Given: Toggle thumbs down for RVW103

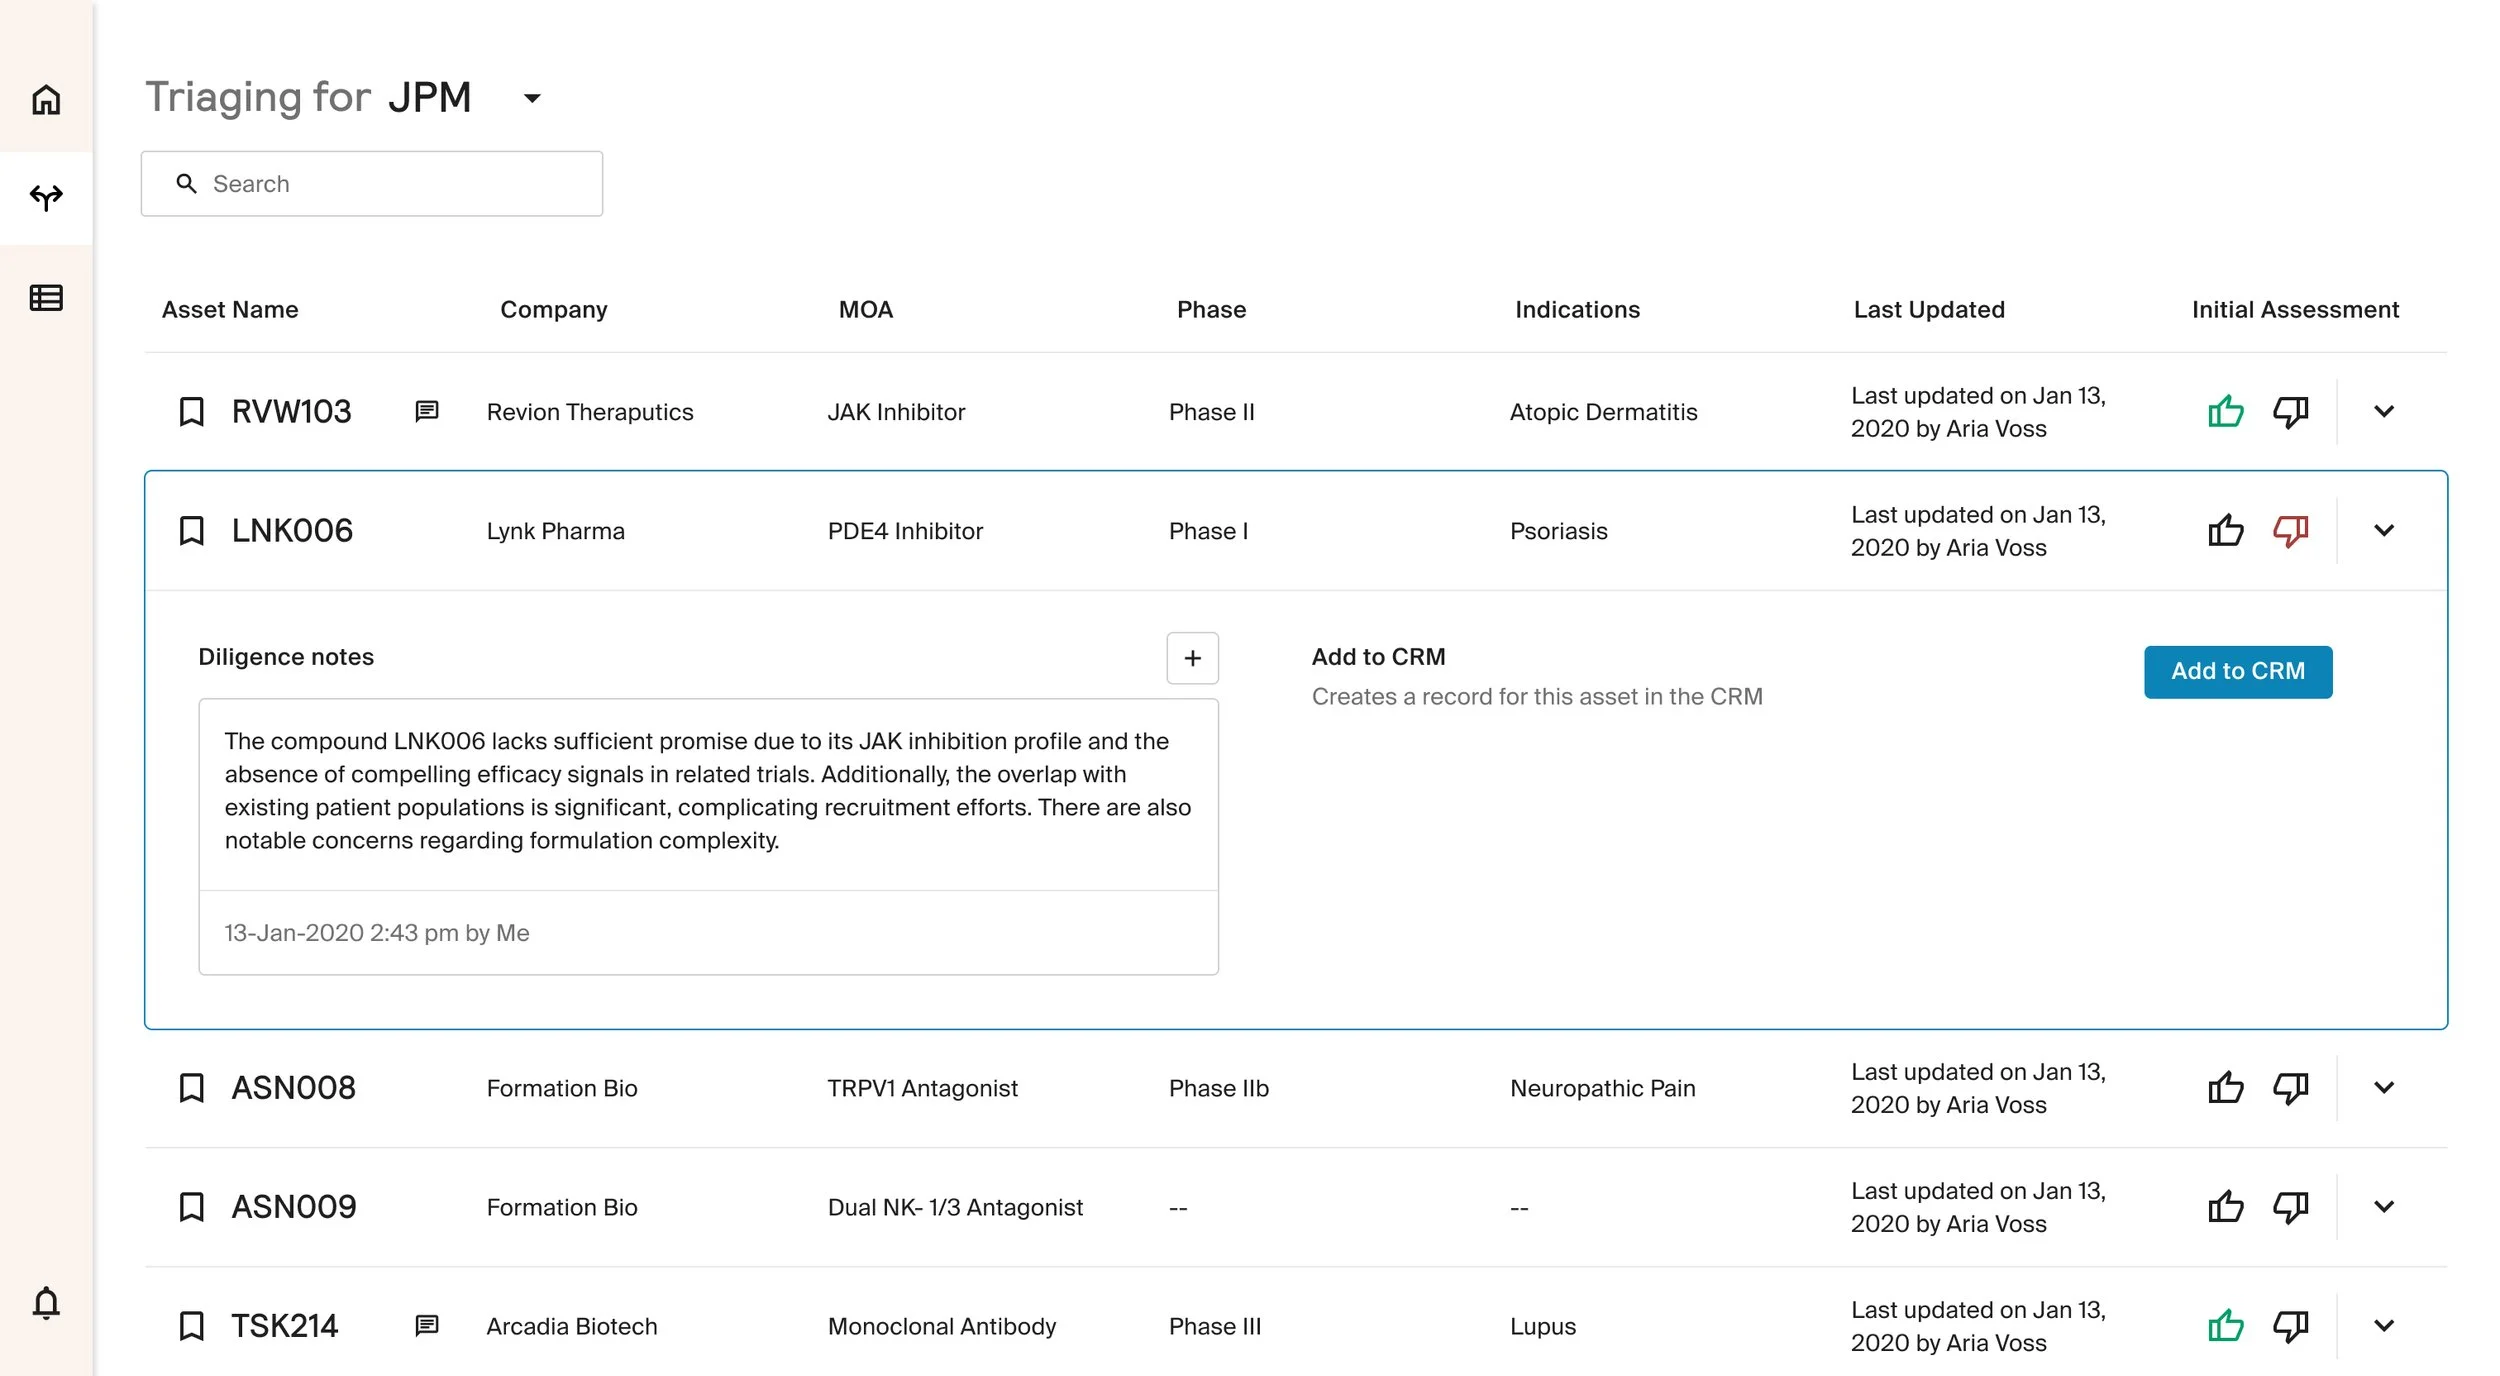Looking at the screenshot, I should pos(2290,412).
